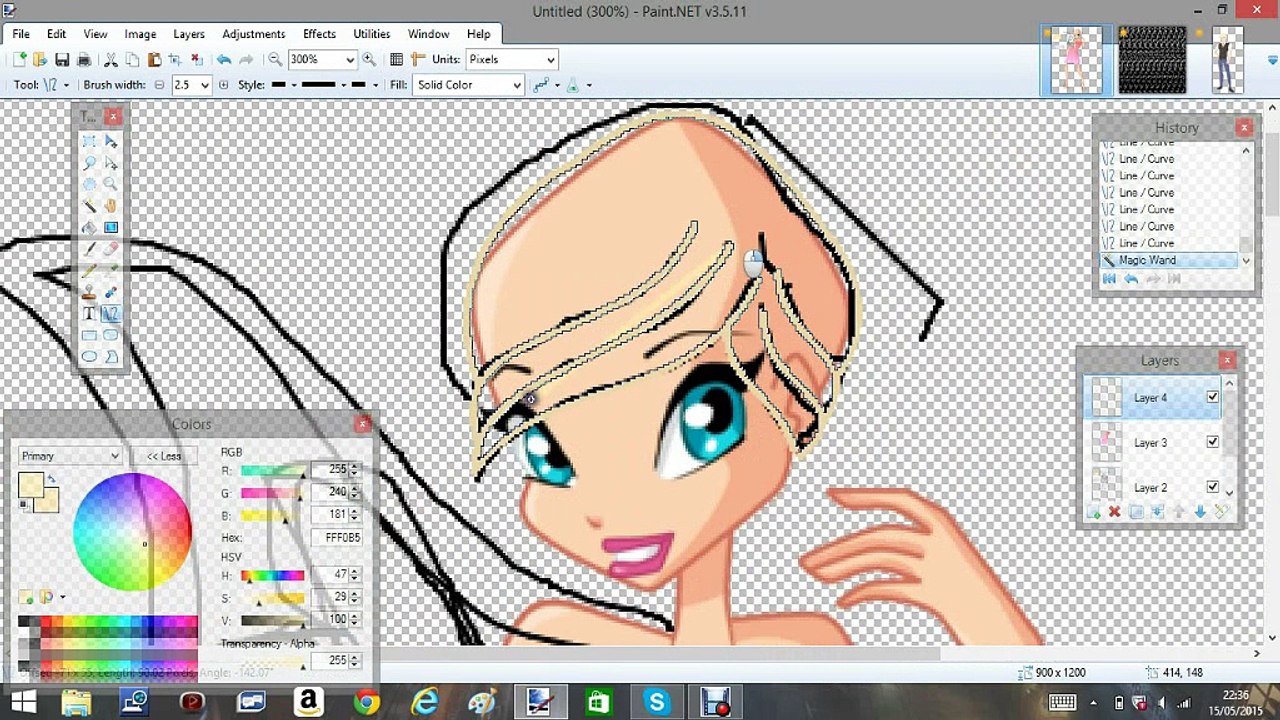This screenshot has height=720, width=1280.
Task: Pick the Move Selection tool
Action: [x=111, y=162]
